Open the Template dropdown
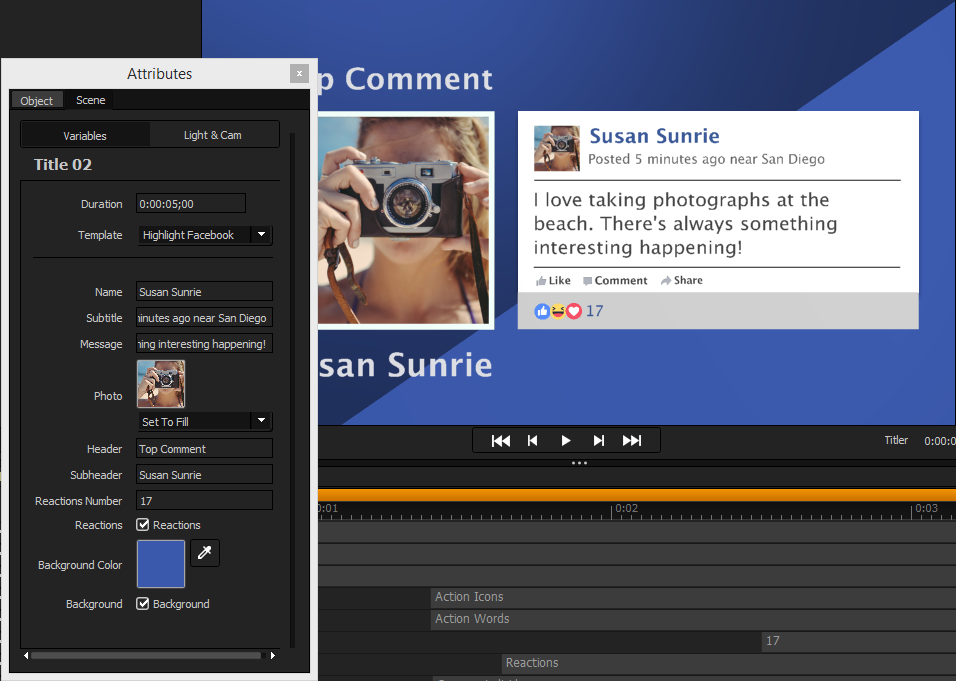Image resolution: width=956 pixels, height=681 pixels. (x=261, y=235)
